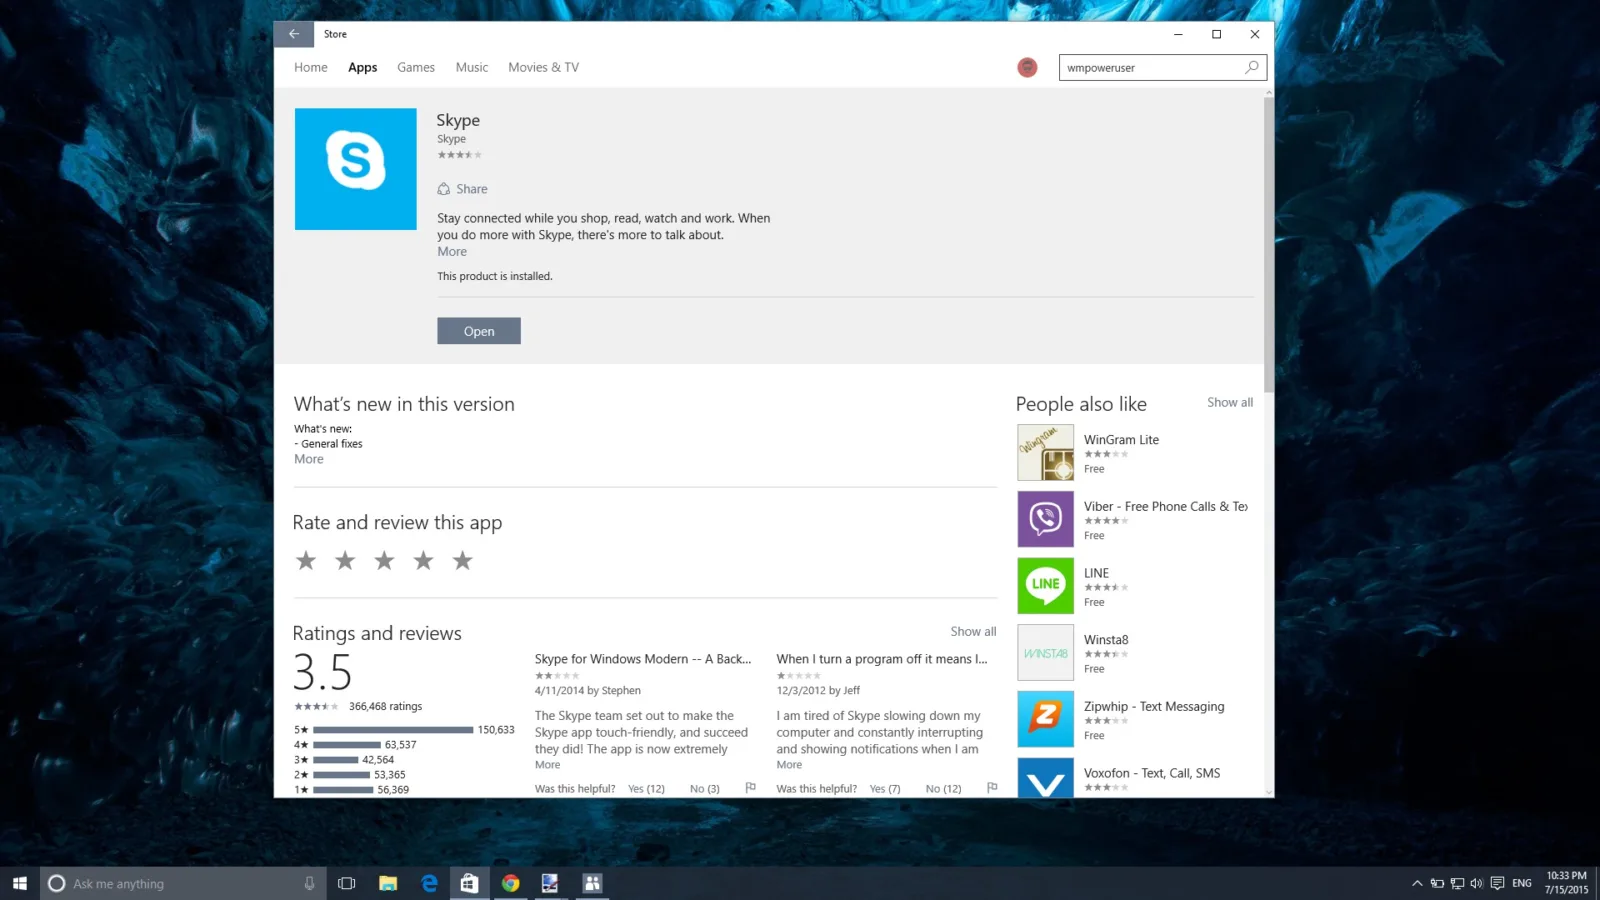1600x900 pixels.
Task: Click the Cortana 'Ask me anything' box
Action: tap(183, 883)
